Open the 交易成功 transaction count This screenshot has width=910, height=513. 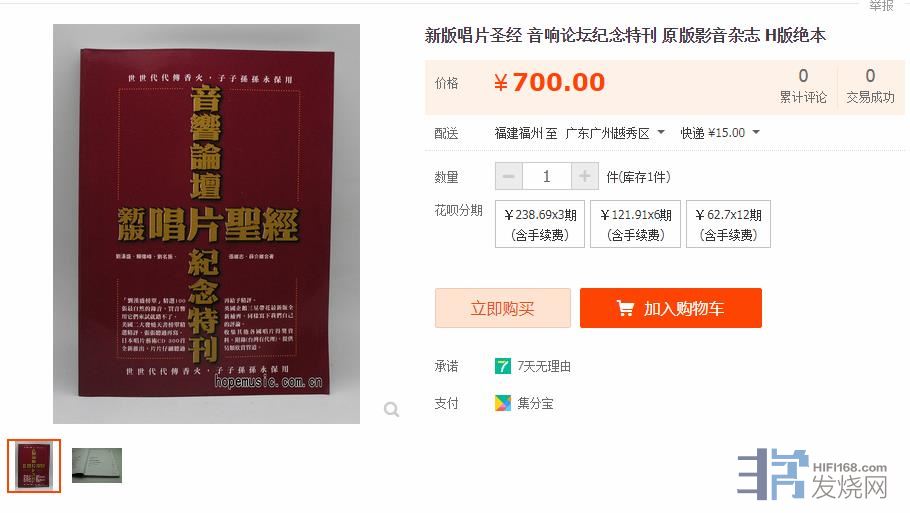(870, 86)
